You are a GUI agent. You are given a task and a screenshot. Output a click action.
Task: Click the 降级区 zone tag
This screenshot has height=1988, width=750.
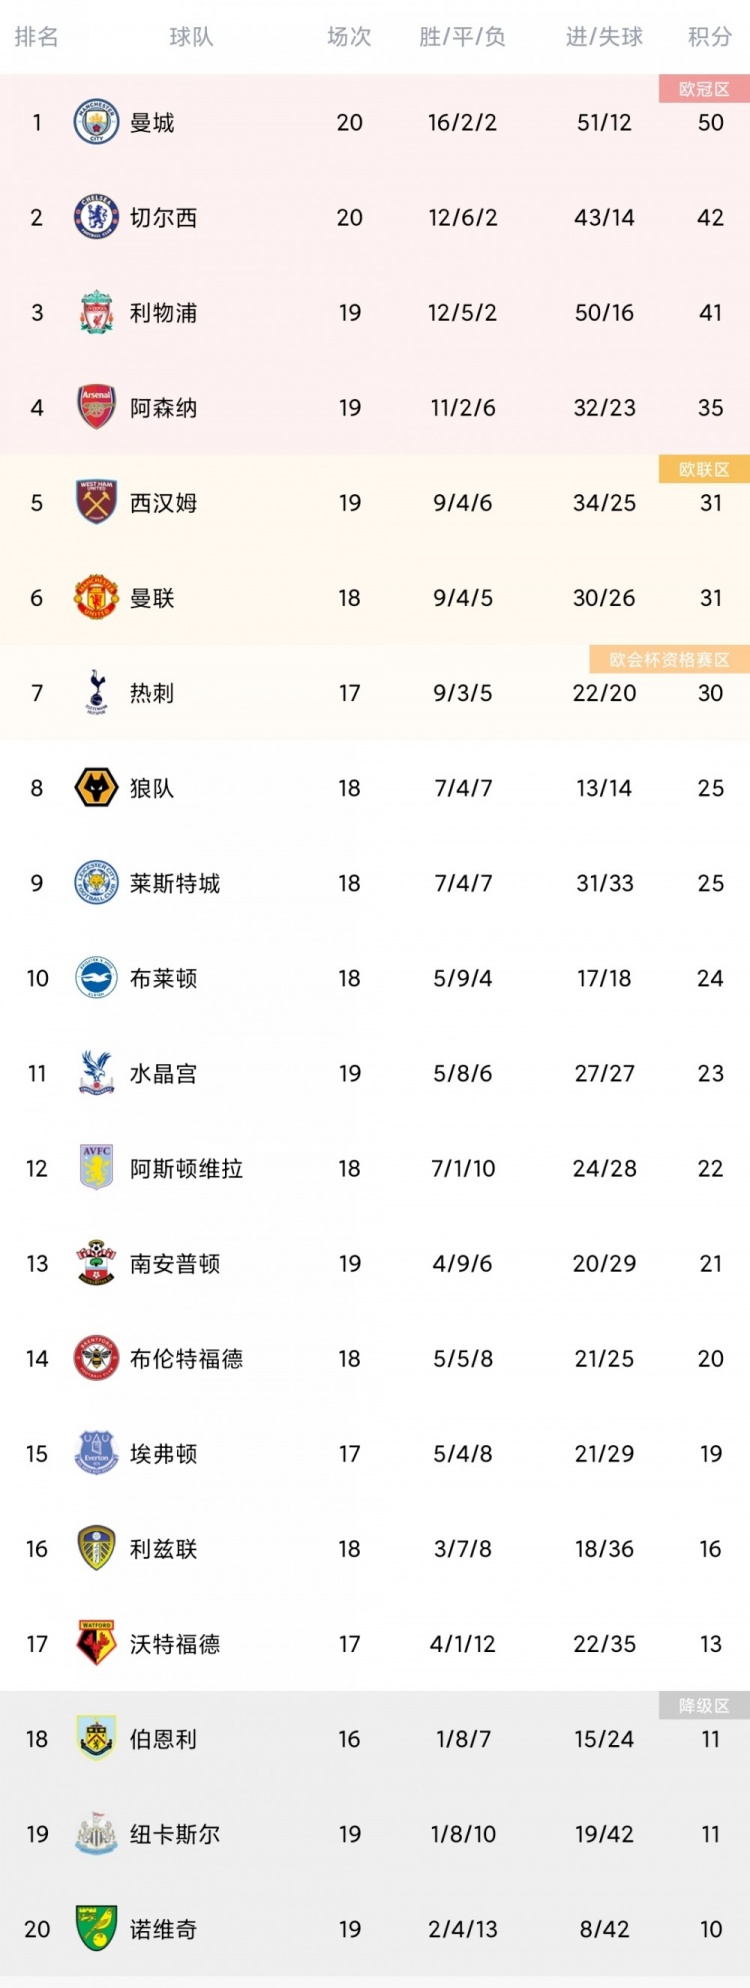[704, 1706]
